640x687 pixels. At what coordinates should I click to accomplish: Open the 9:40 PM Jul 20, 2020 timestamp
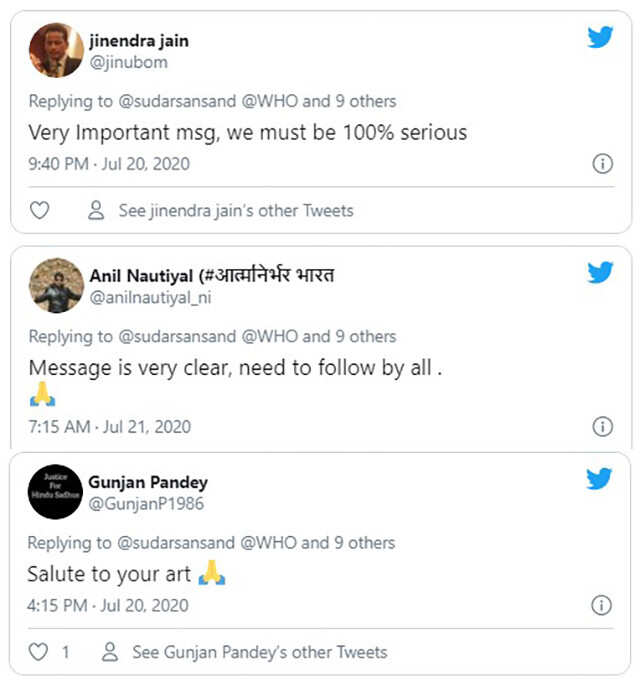[x=109, y=164]
